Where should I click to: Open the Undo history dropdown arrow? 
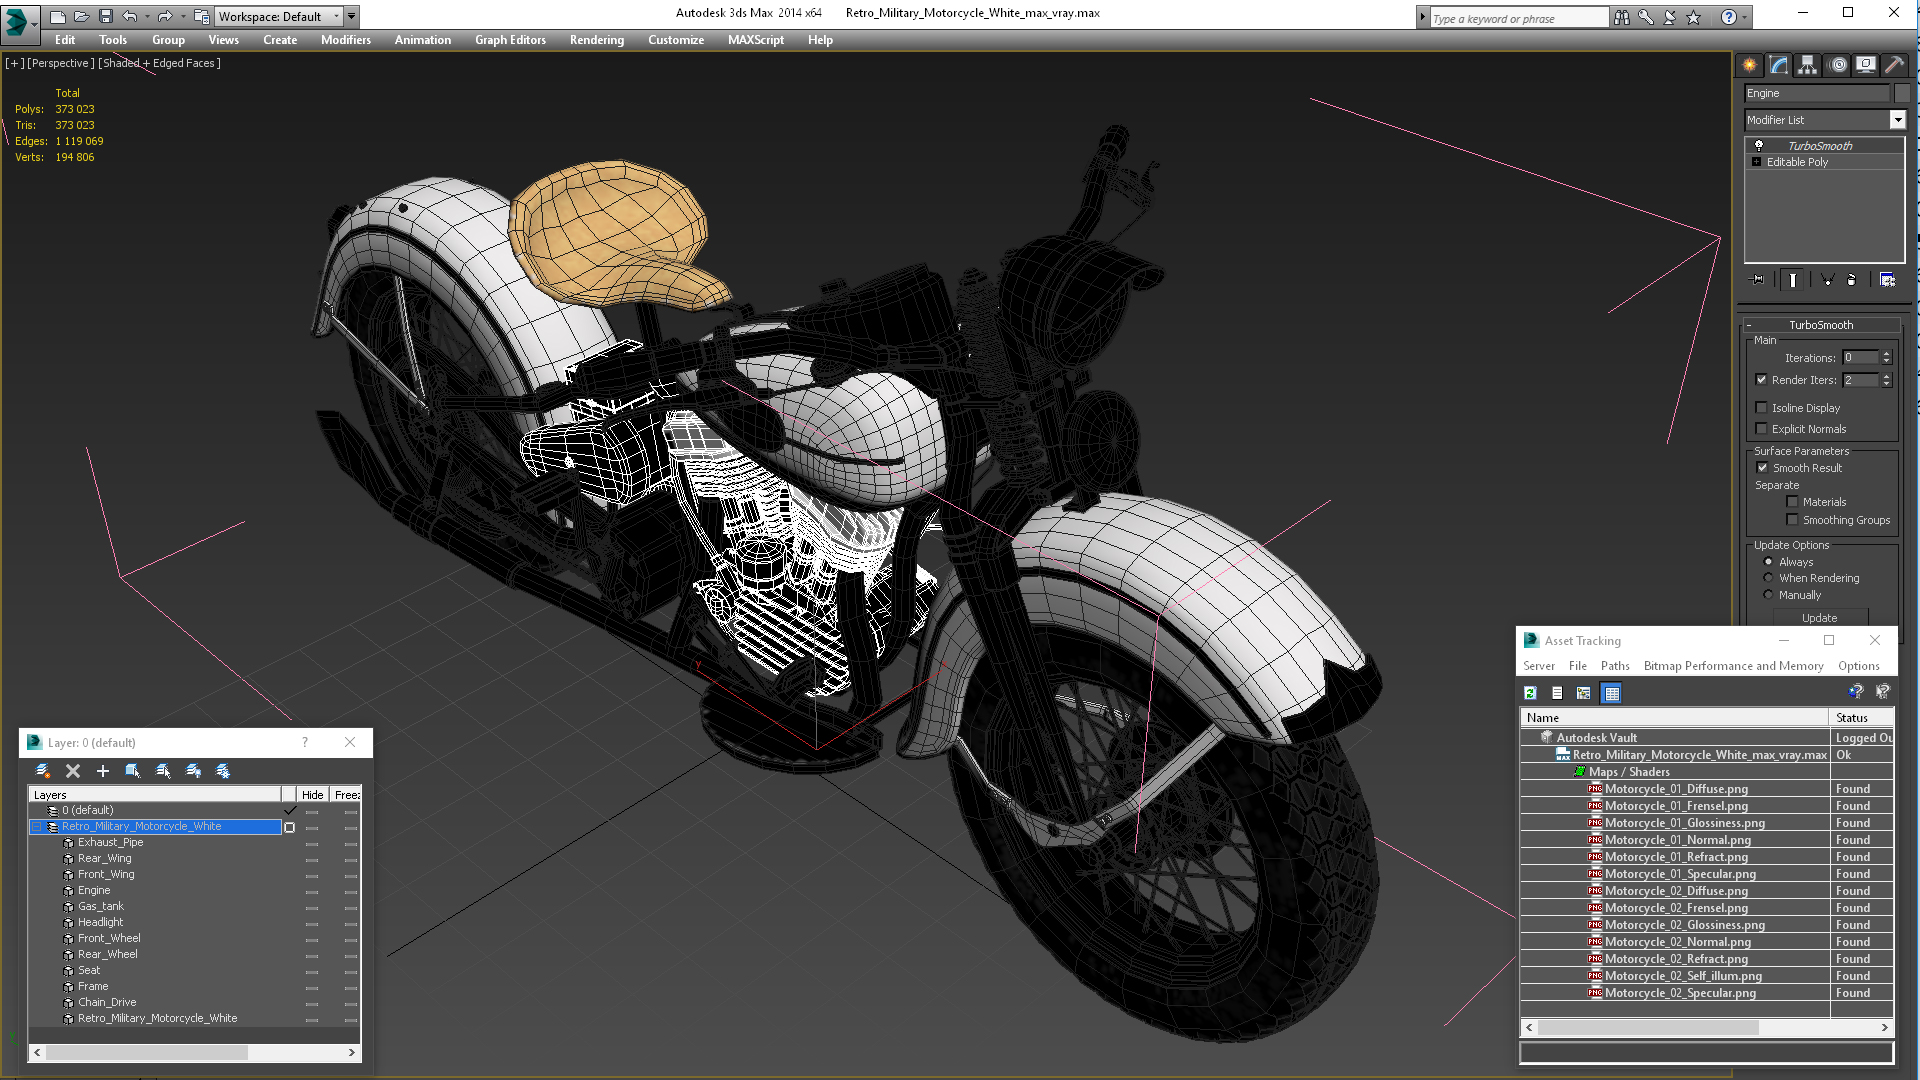147,17
